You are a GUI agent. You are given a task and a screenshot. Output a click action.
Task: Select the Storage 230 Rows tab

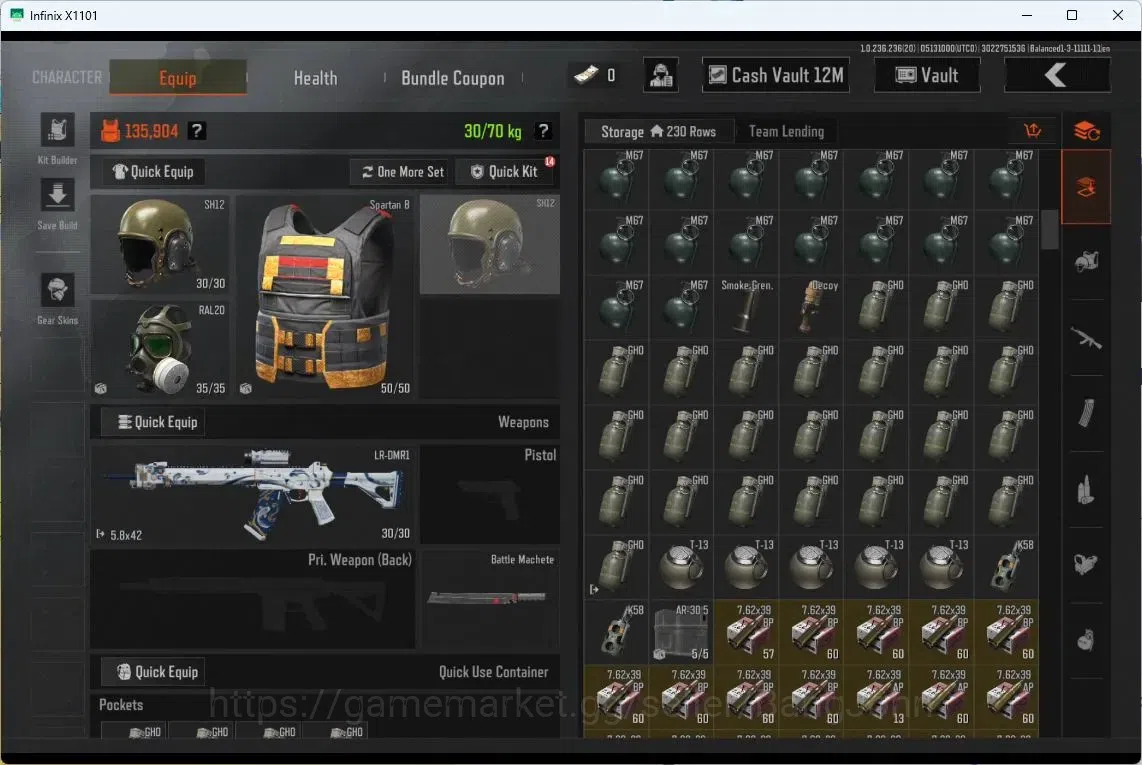tap(659, 132)
